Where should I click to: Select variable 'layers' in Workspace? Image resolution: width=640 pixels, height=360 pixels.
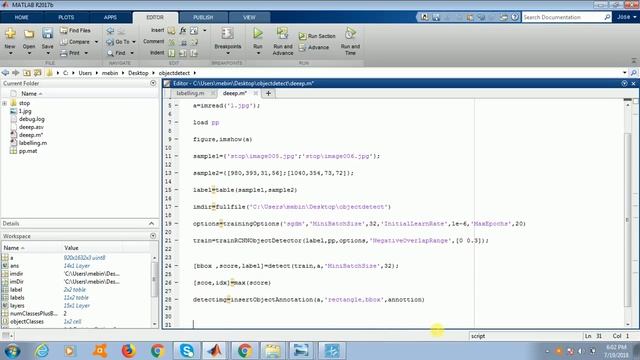[x=17, y=306]
